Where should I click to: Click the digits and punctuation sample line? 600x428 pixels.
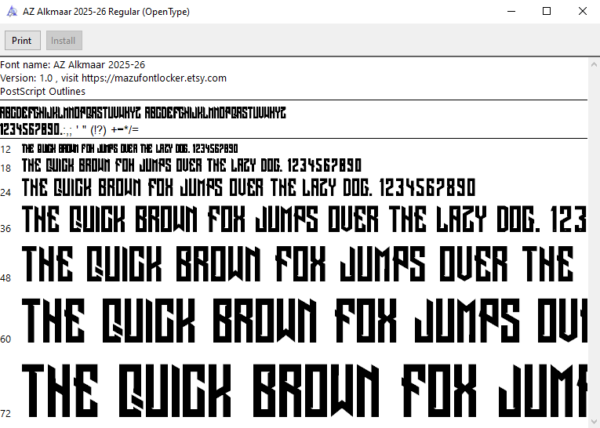click(70, 130)
